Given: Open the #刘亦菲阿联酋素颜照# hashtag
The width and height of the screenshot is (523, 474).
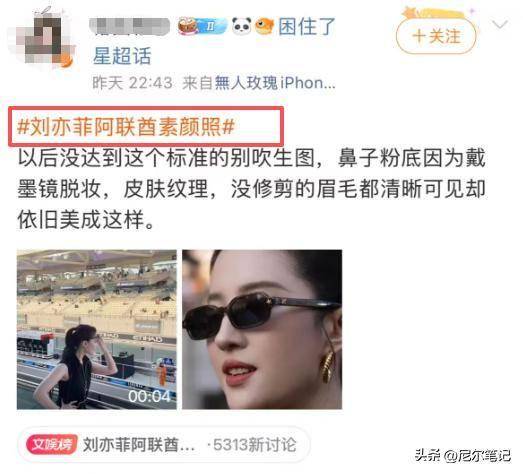Looking at the screenshot, I should pos(126,126).
